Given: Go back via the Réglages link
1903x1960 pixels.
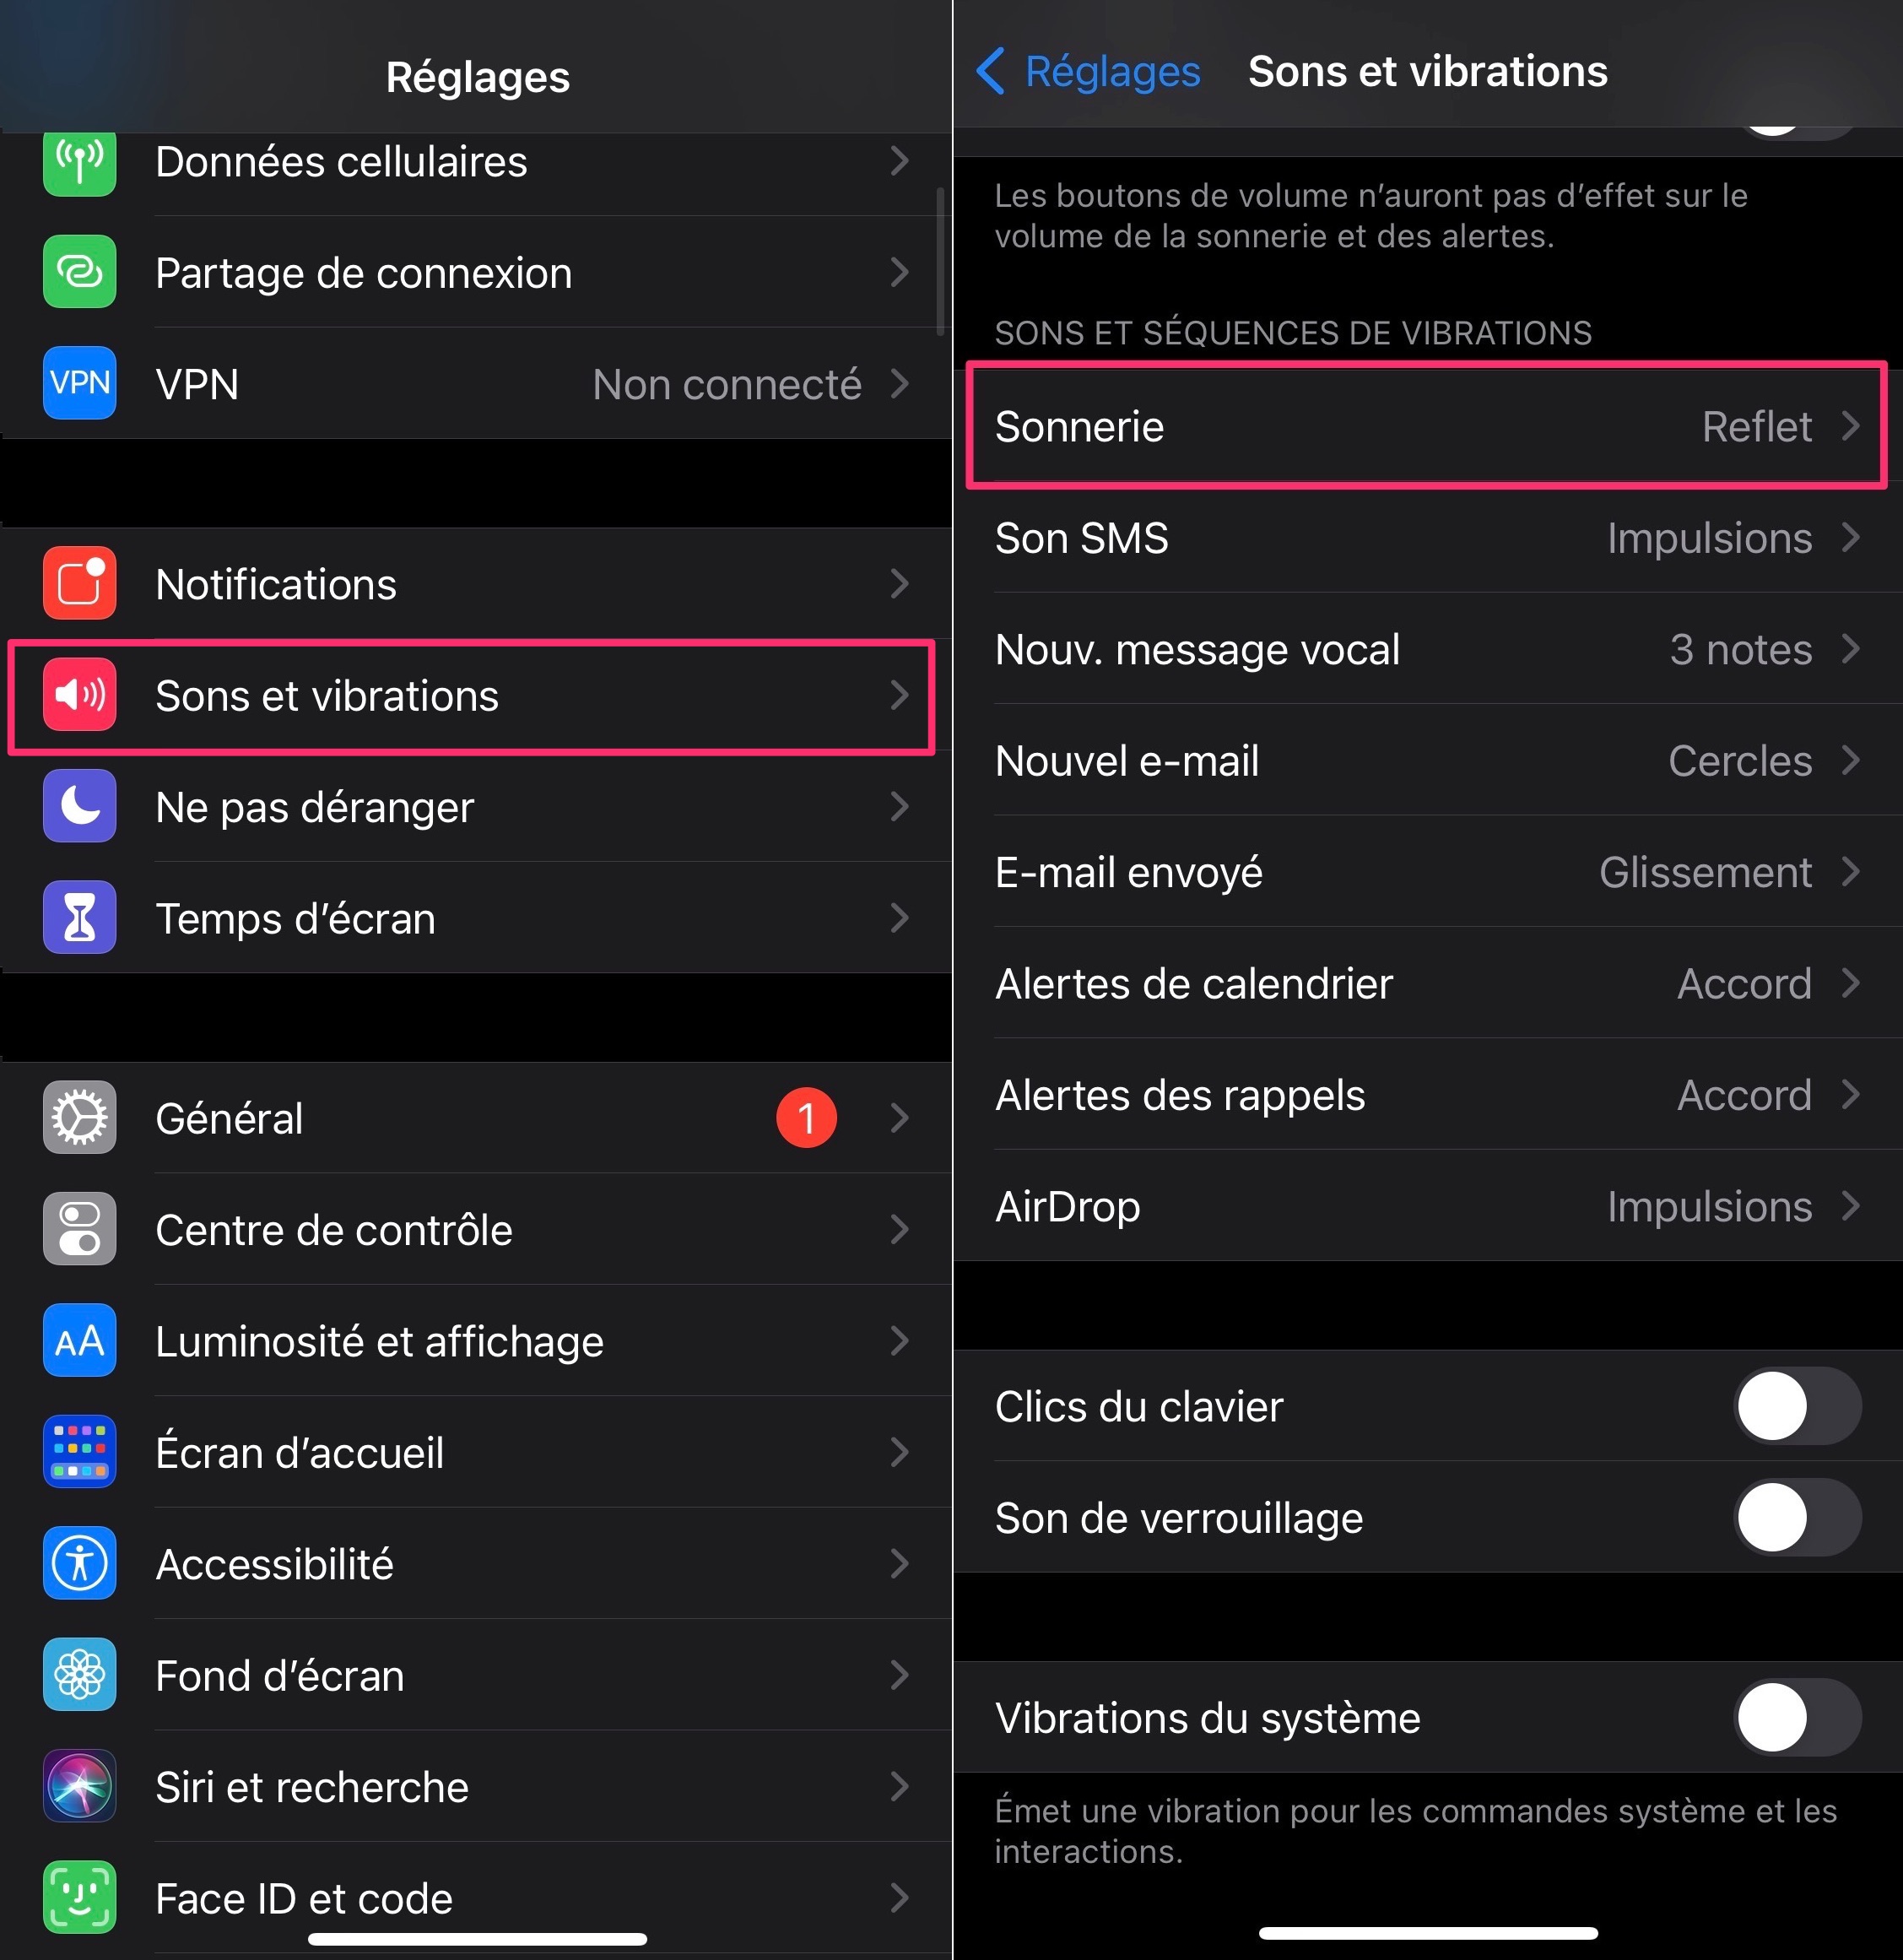Looking at the screenshot, I should [x=1088, y=72].
